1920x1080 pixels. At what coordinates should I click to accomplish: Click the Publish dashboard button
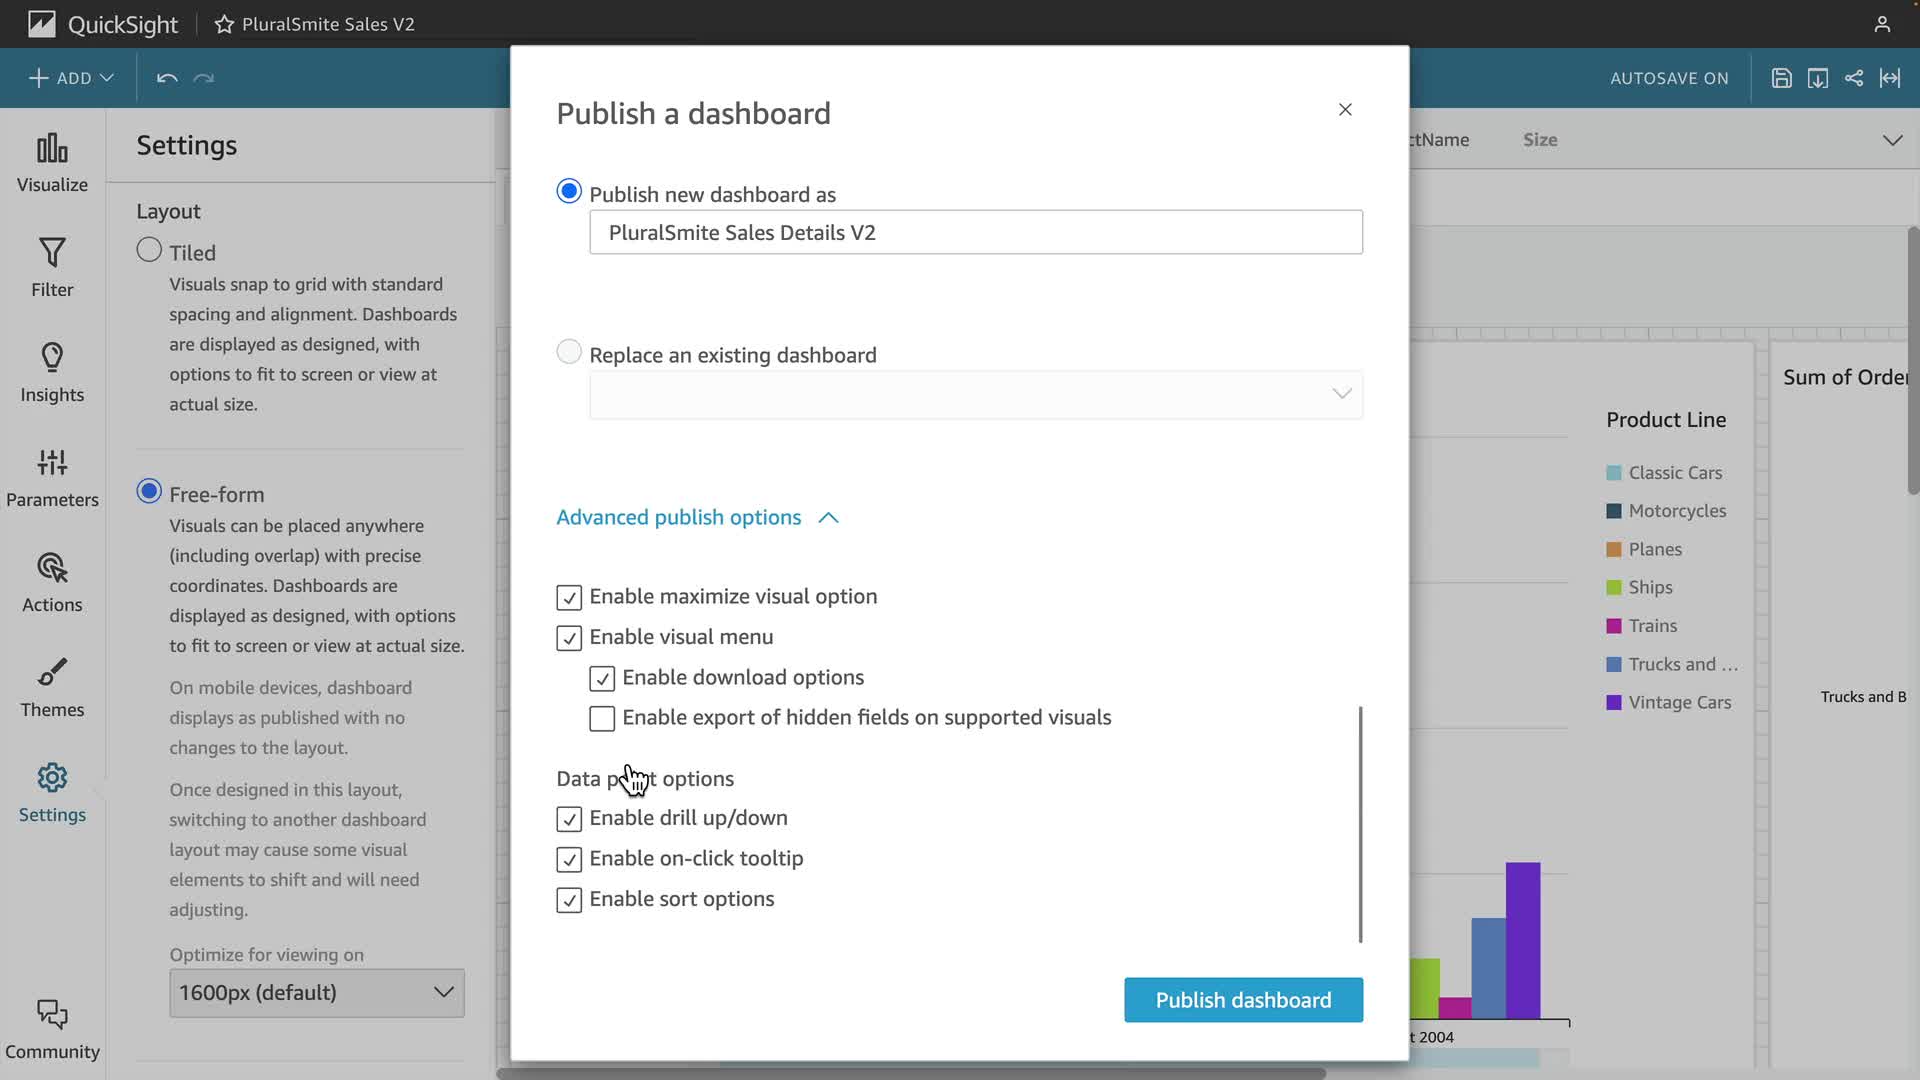[1243, 1000]
